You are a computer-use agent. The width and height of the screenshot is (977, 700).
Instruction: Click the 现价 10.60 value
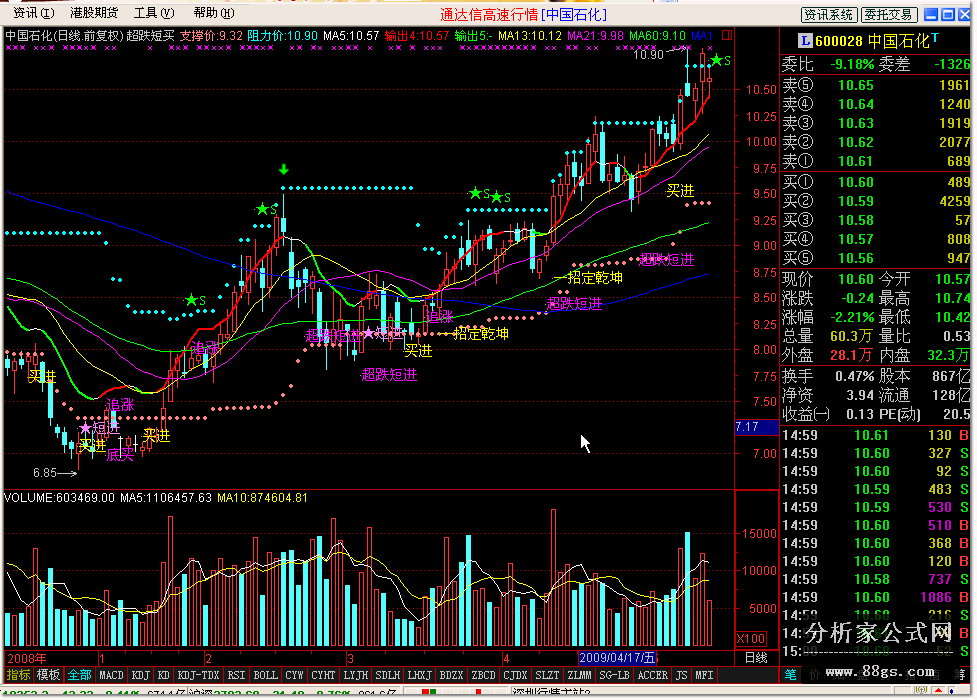(855, 279)
